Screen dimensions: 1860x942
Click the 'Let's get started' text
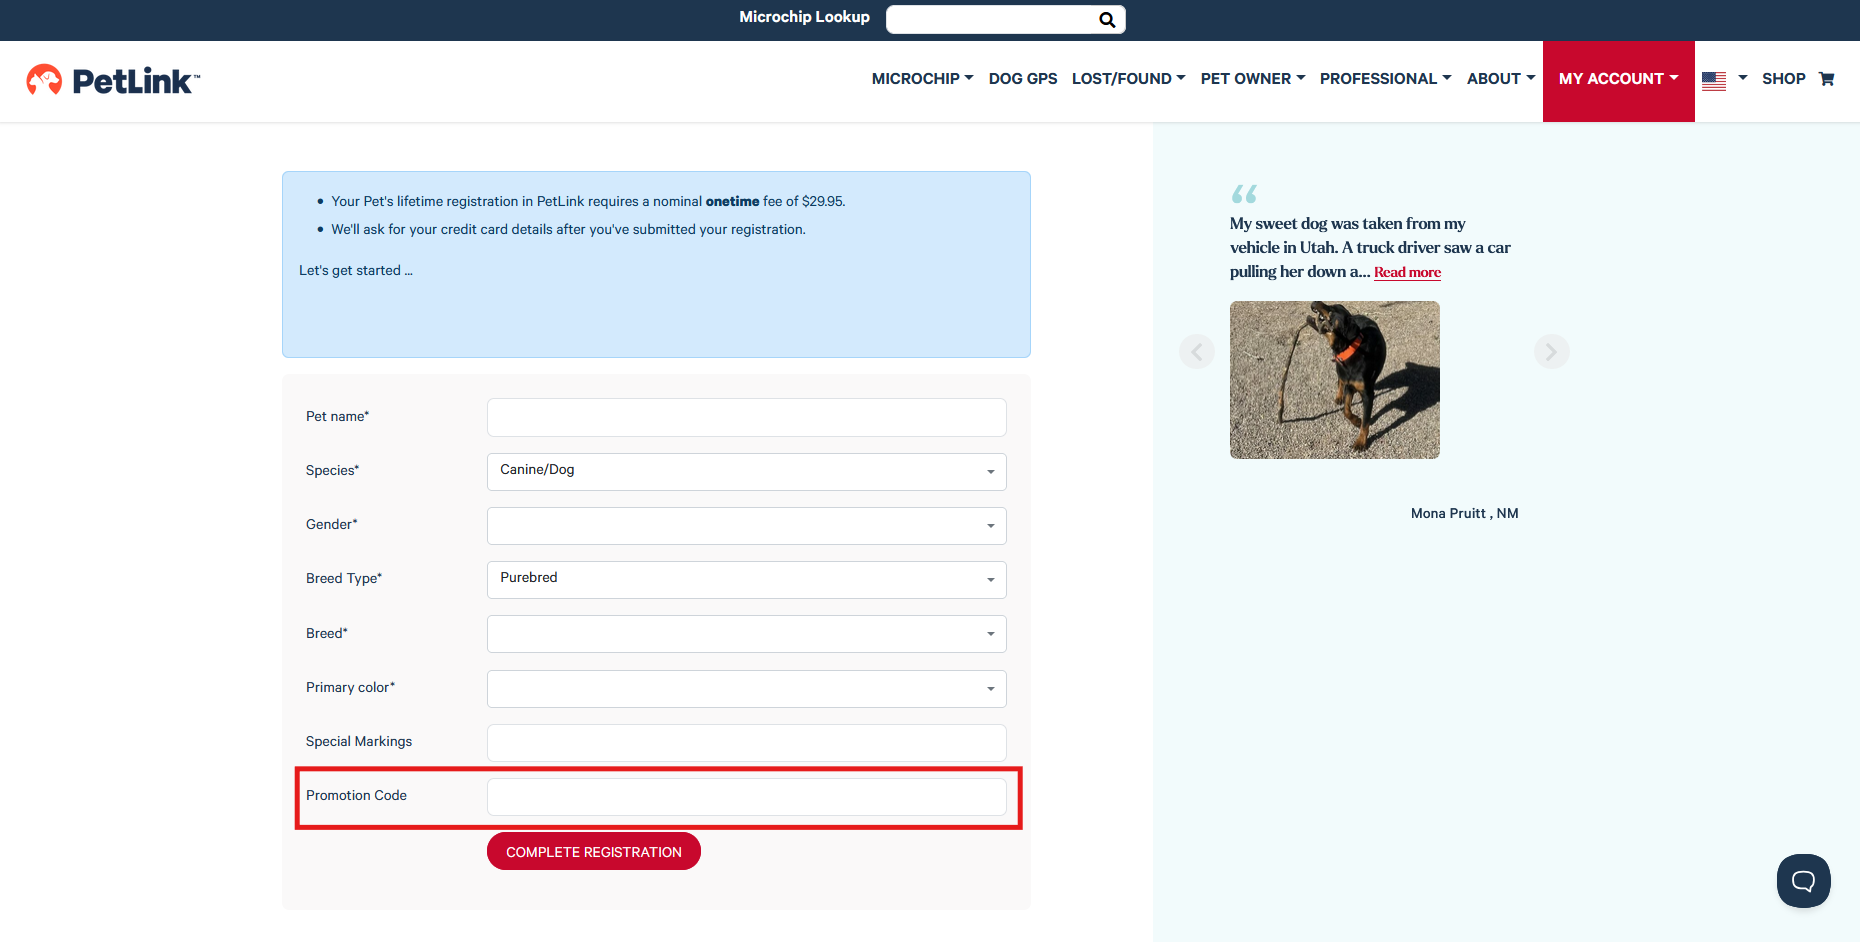(x=355, y=271)
